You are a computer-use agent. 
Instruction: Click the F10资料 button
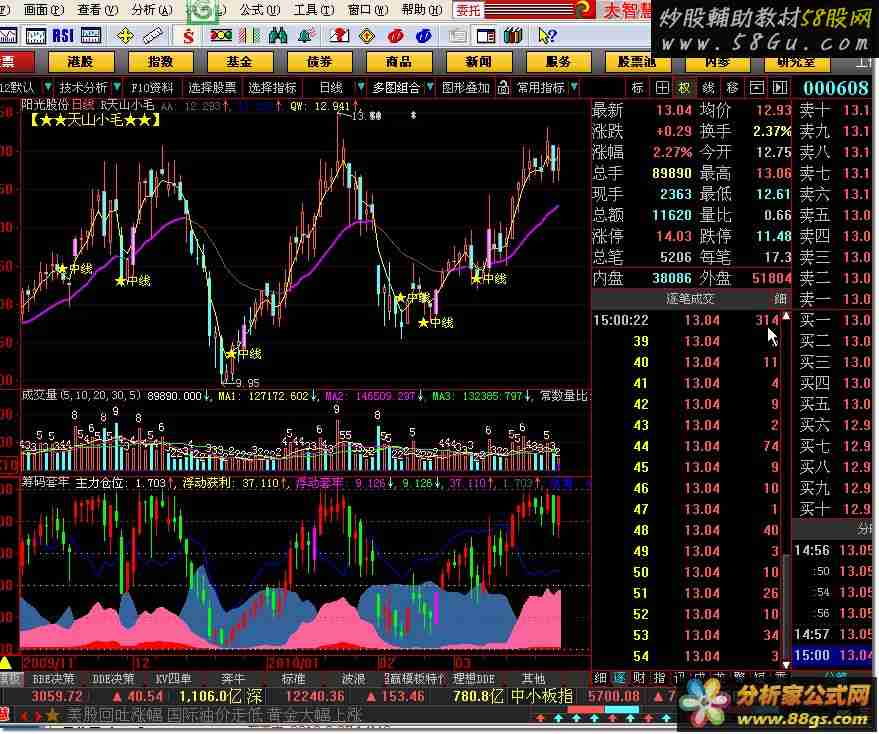152,87
